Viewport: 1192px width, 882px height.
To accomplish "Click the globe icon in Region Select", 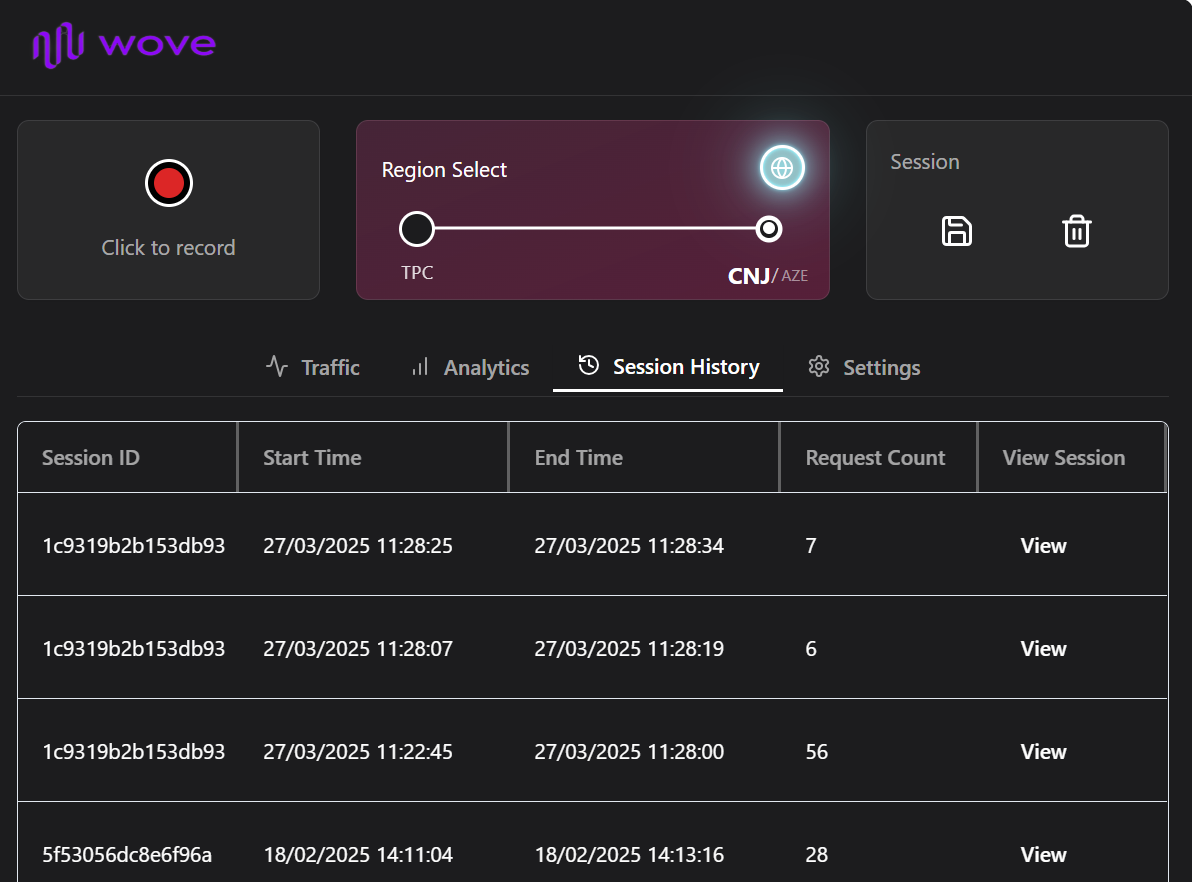I will 782,167.
